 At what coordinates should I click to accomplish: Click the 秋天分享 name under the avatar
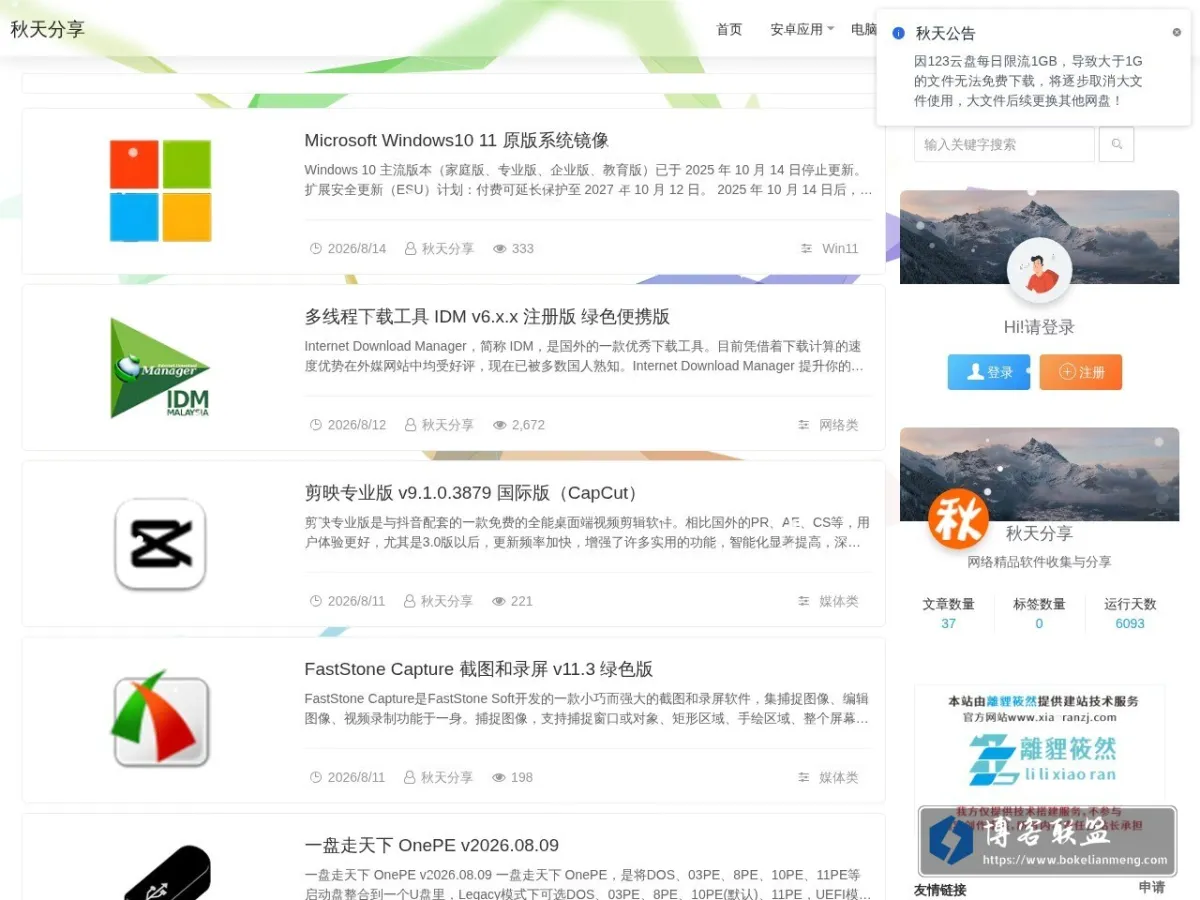click(x=1039, y=533)
